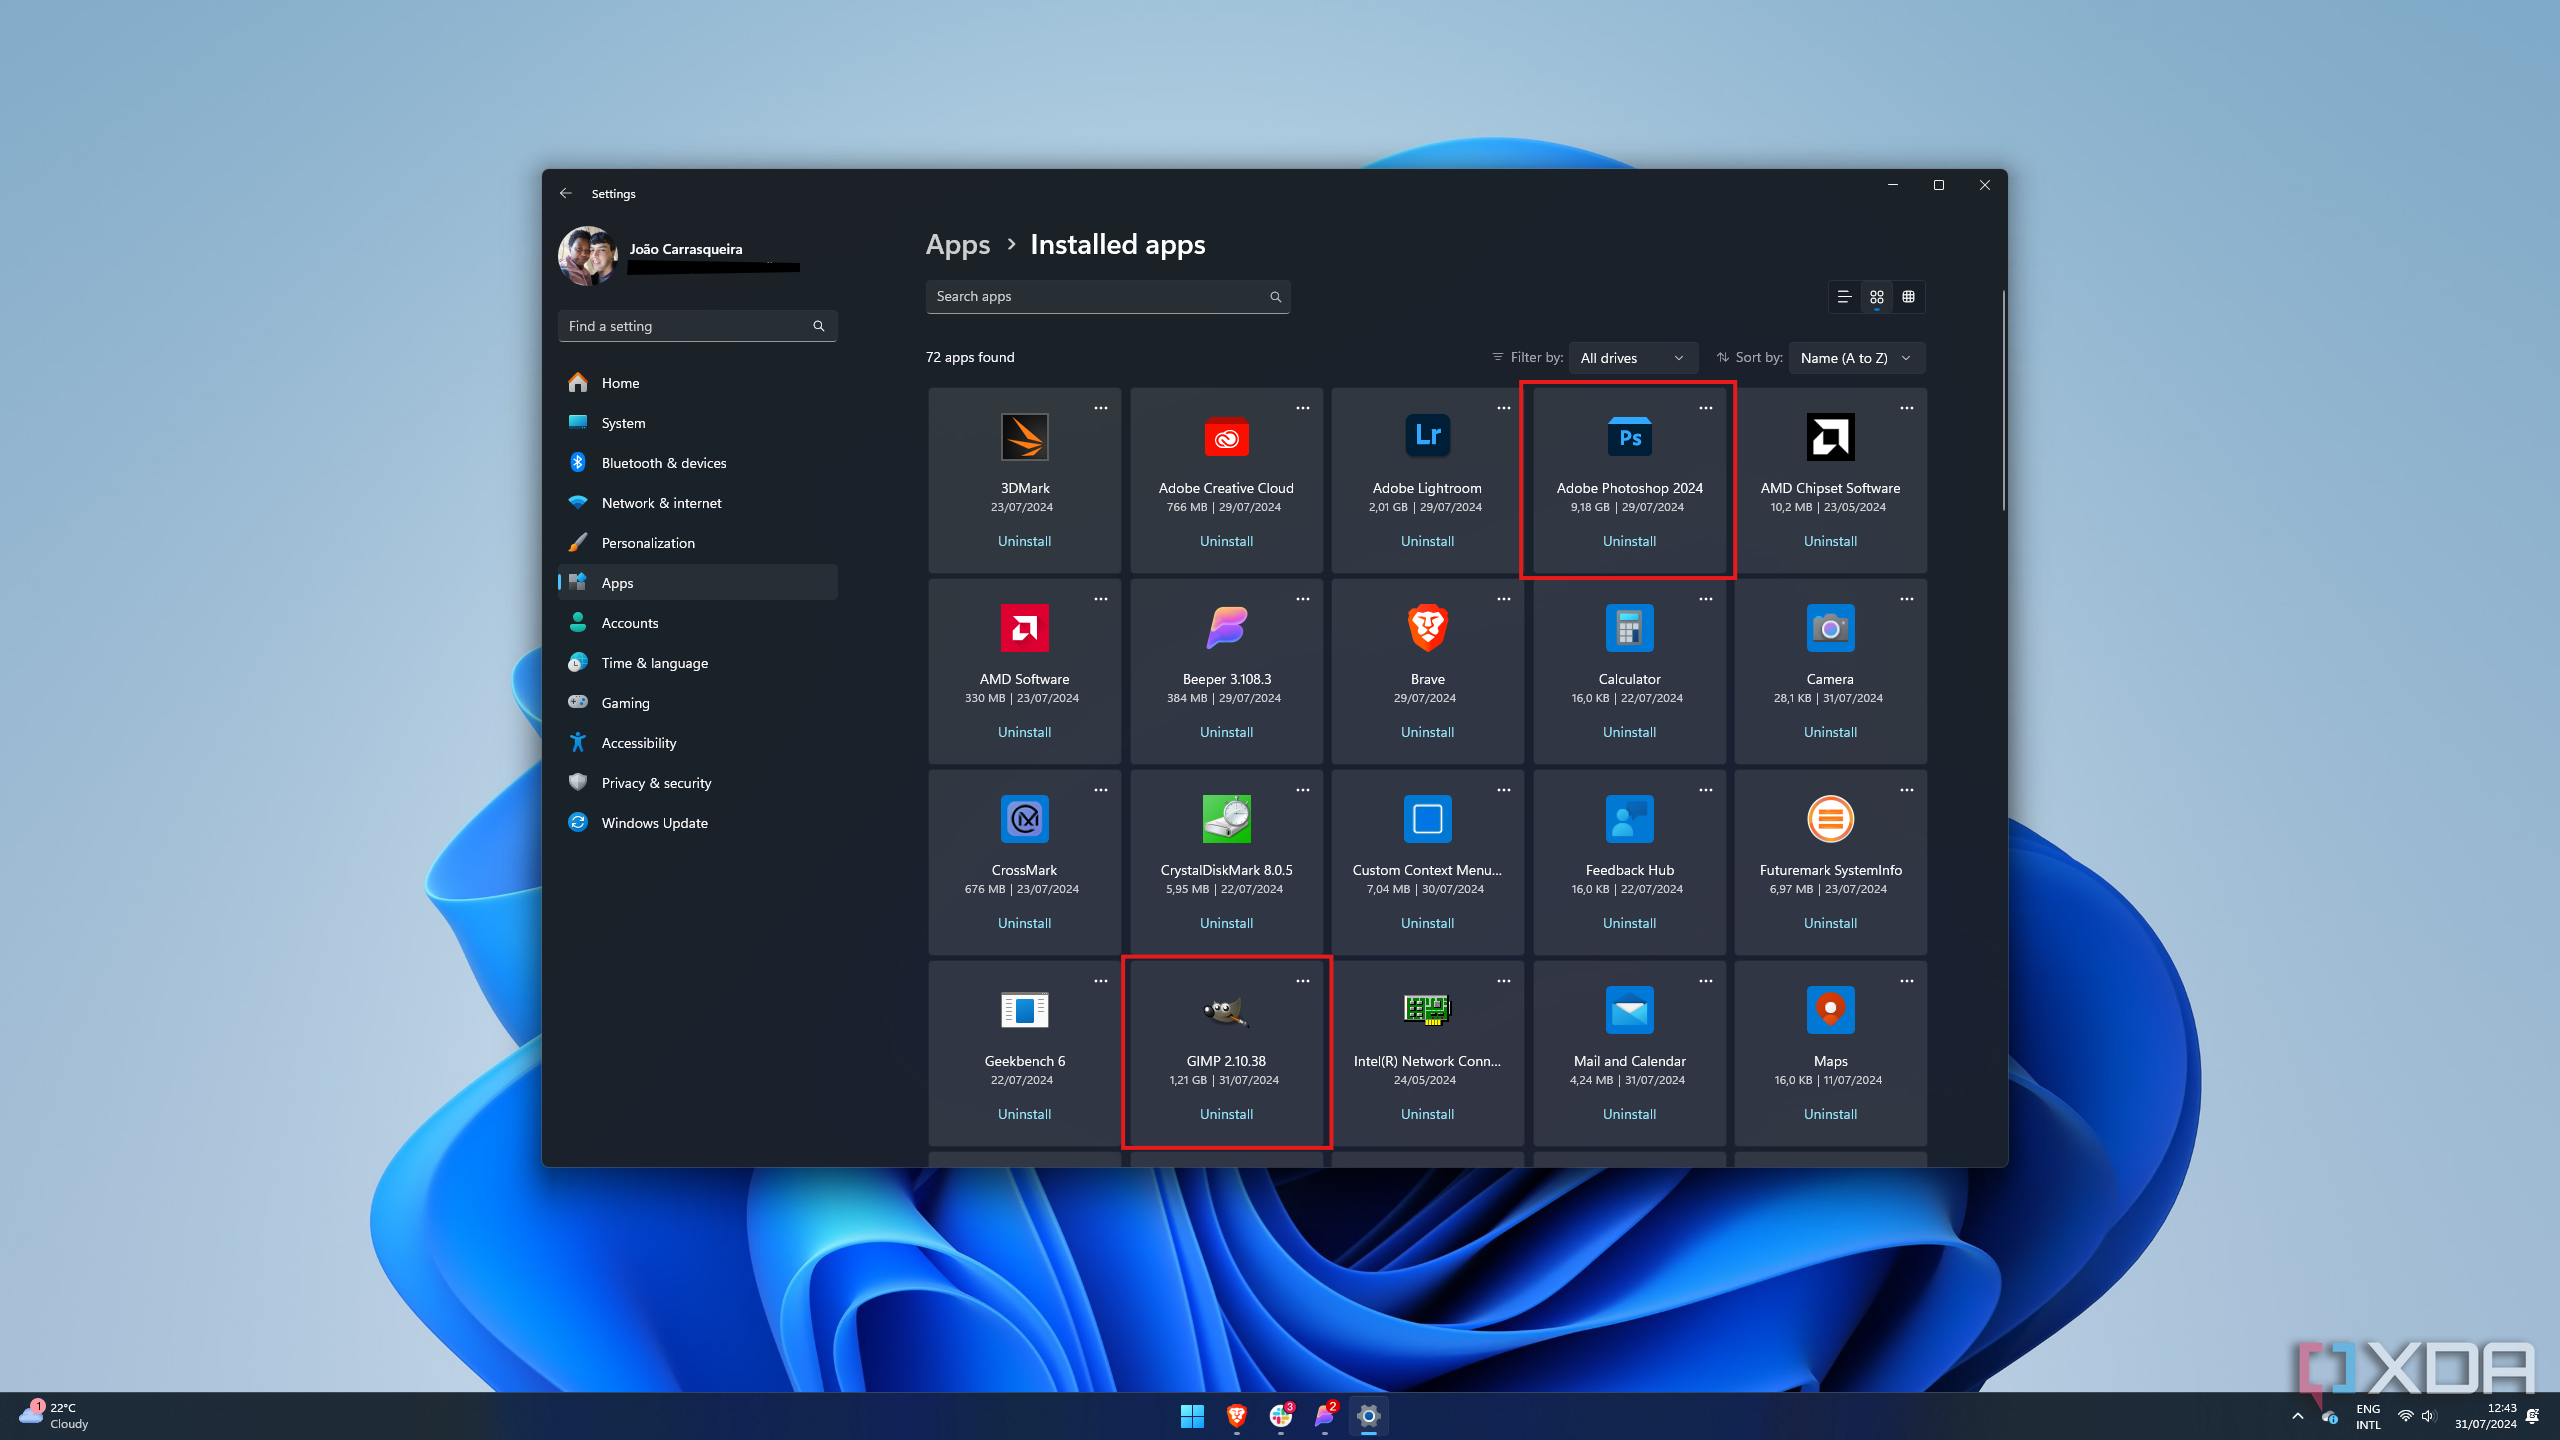This screenshot has width=2560, height=1440.
Task: Show hidden tray icons
Action: click(x=2297, y=1416)
